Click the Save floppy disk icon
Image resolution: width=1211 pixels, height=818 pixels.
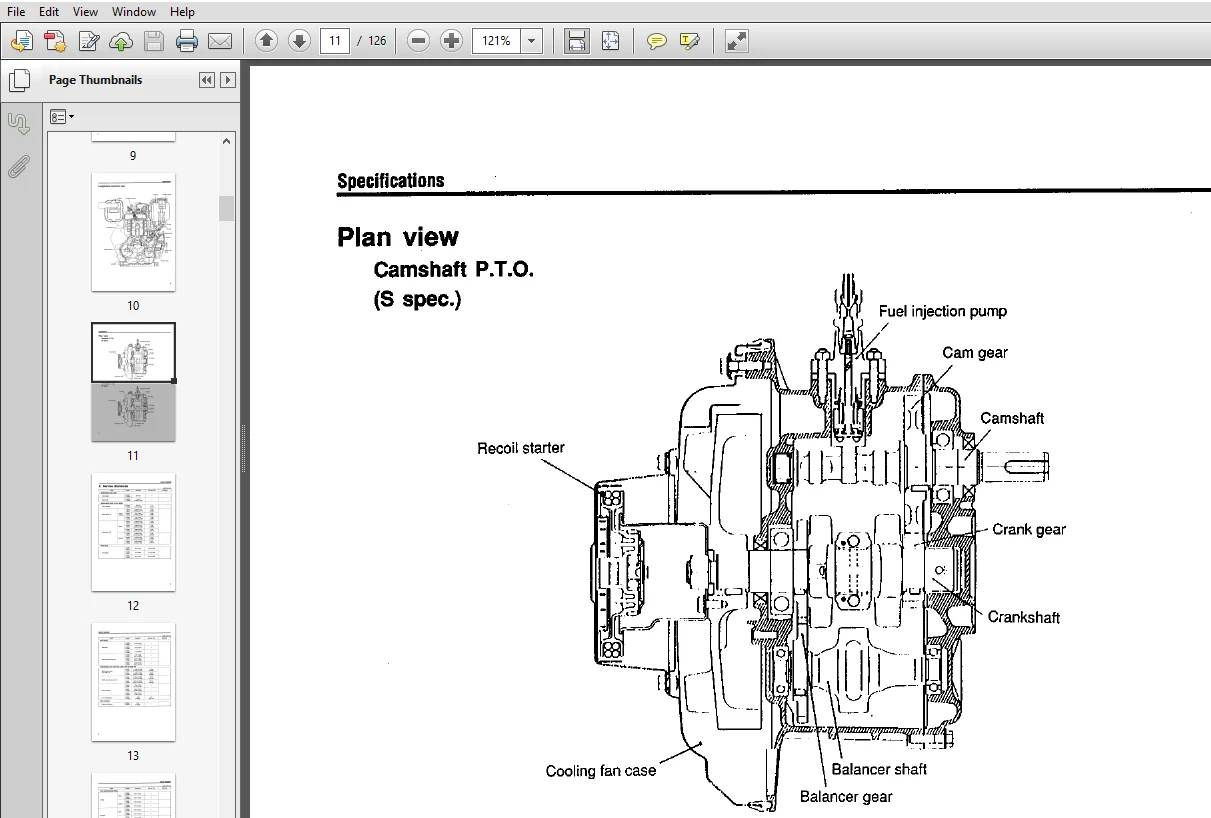[x=154, y=41]
